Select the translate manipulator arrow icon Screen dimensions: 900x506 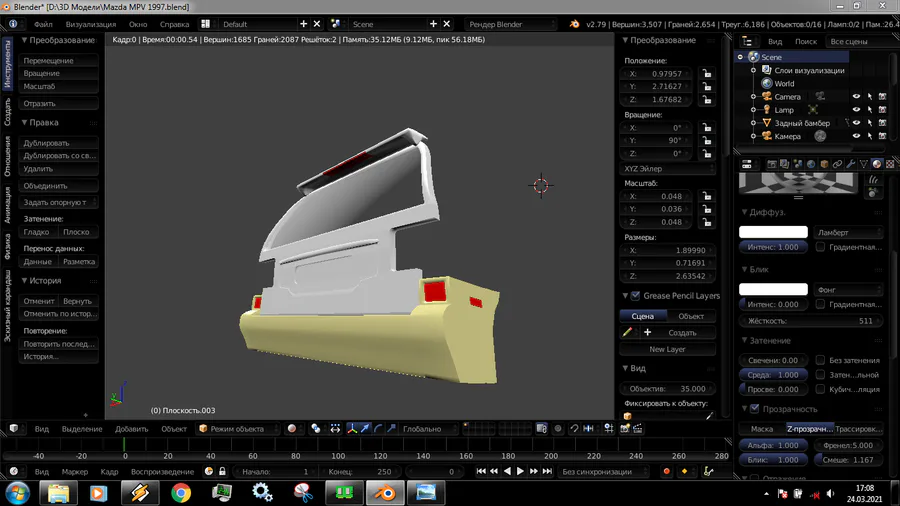[365, 429]
